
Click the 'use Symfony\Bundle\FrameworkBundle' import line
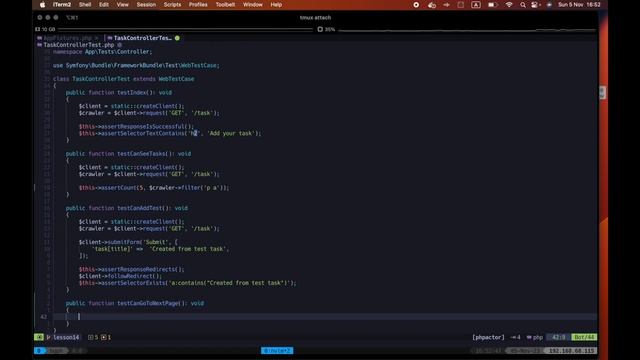point(136,65)
